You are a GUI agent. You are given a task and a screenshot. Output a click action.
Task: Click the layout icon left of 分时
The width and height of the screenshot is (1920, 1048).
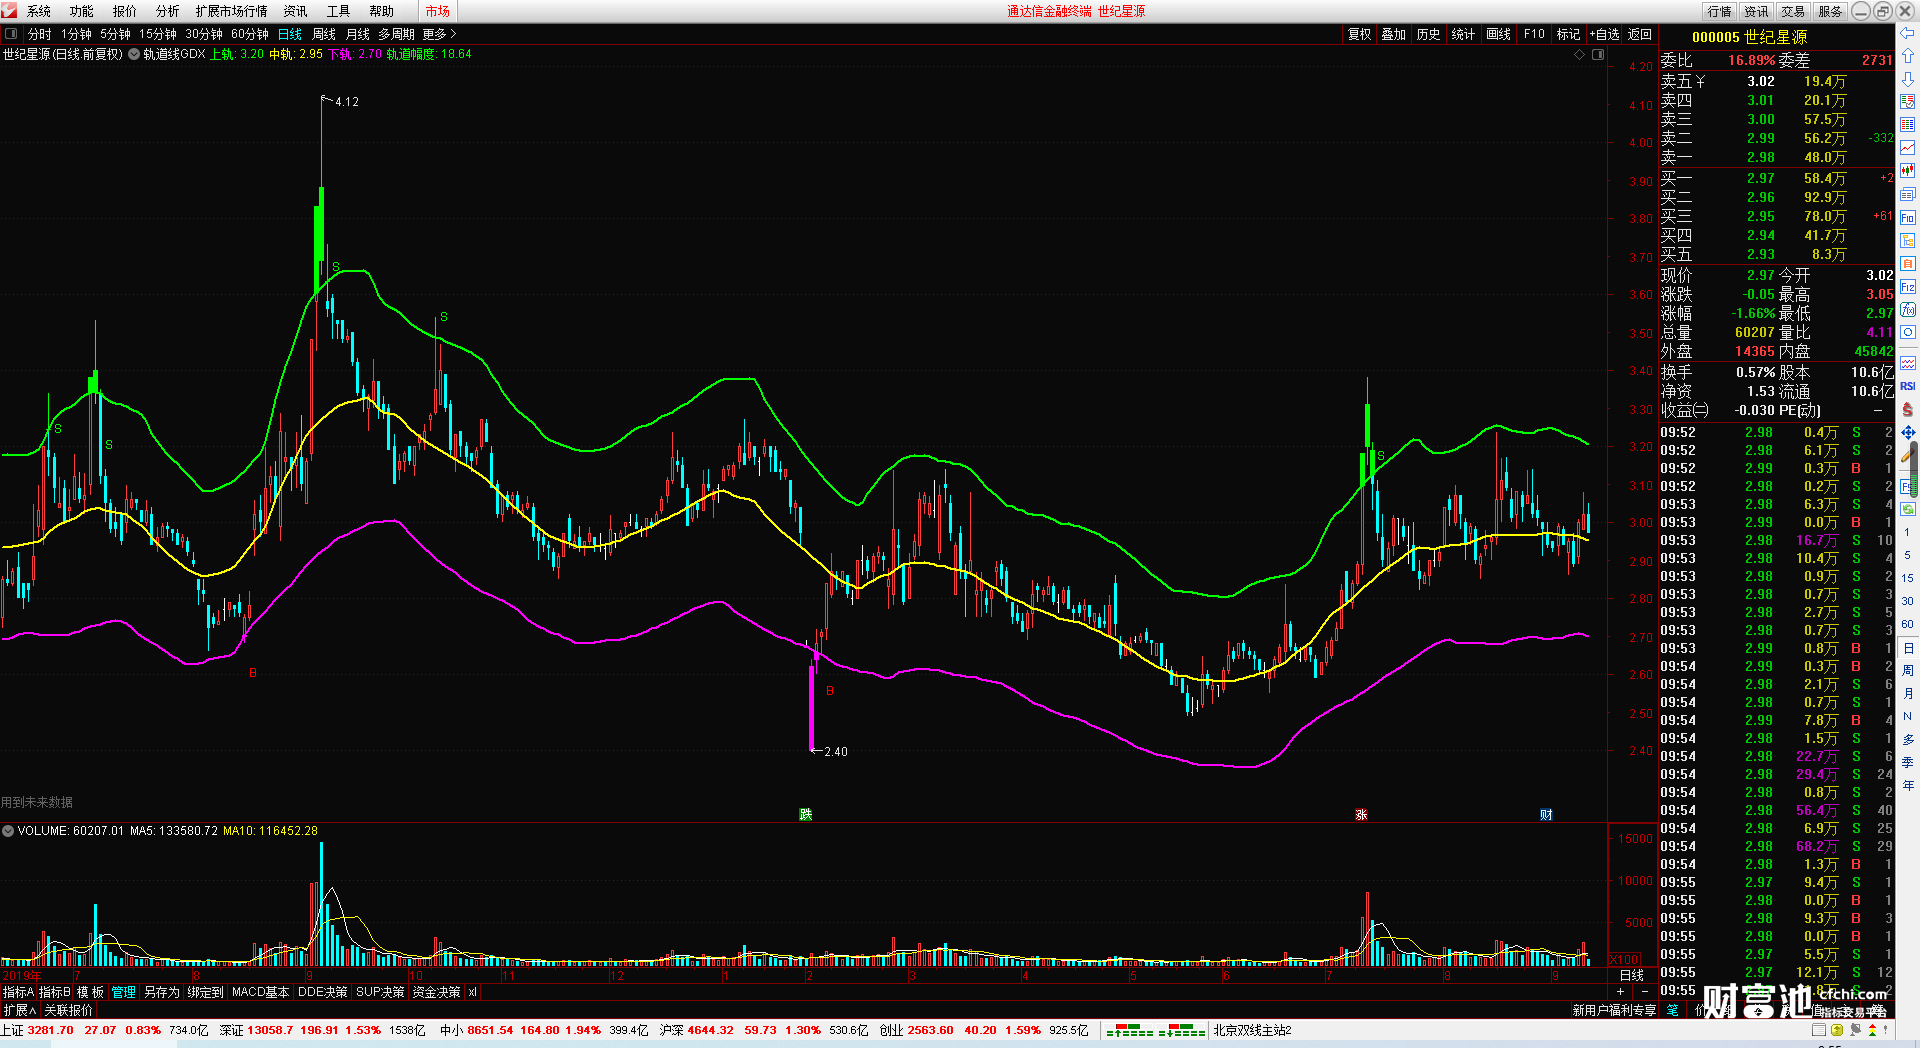click(x=11, y=34)
